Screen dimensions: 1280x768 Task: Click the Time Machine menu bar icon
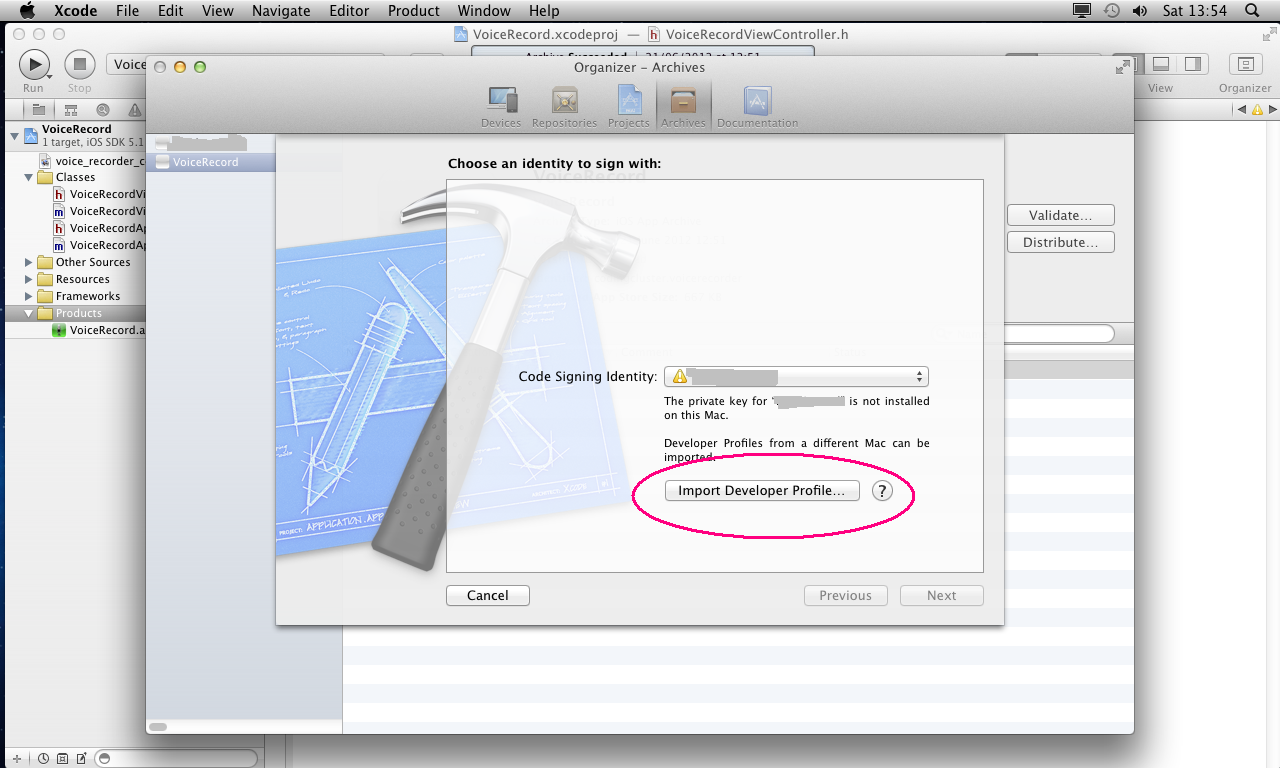[x=1112, y=11]
